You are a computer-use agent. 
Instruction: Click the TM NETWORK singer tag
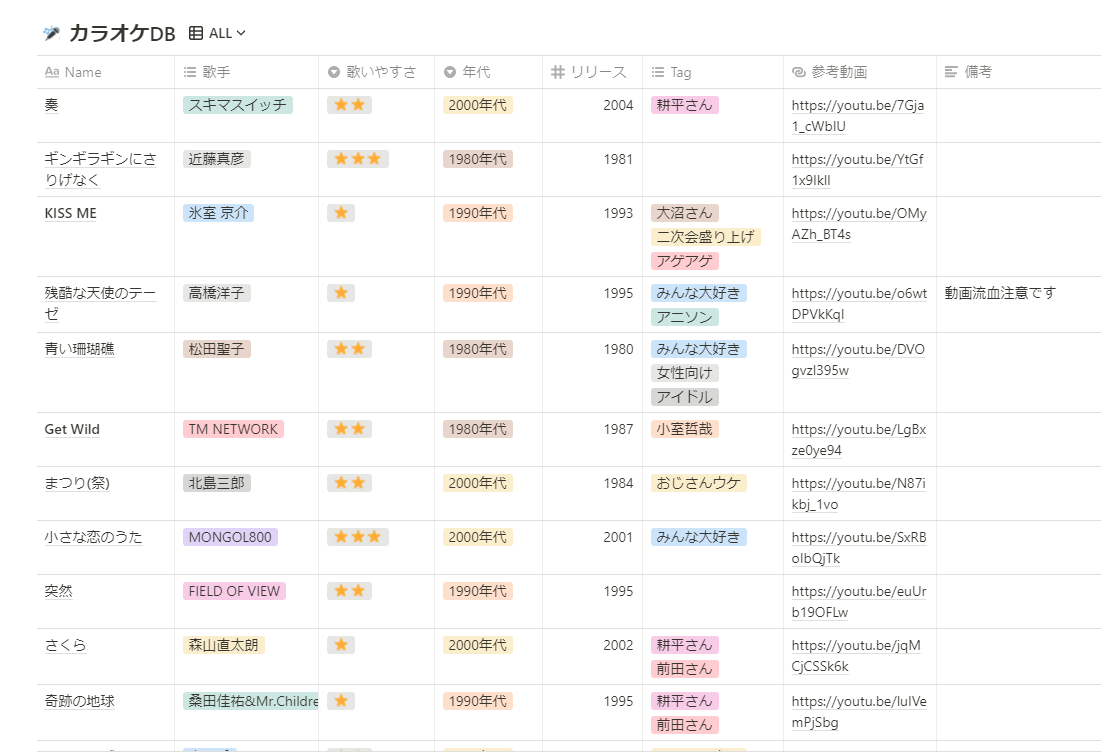233,429
